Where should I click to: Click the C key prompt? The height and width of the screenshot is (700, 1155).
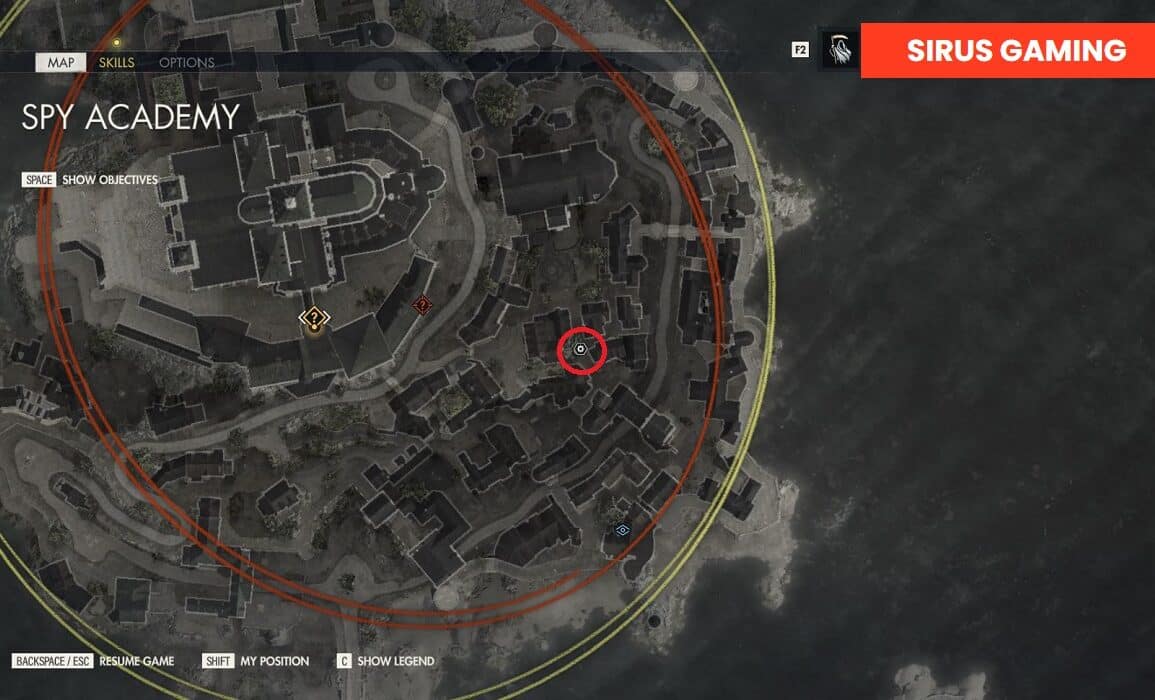(343, 661)
